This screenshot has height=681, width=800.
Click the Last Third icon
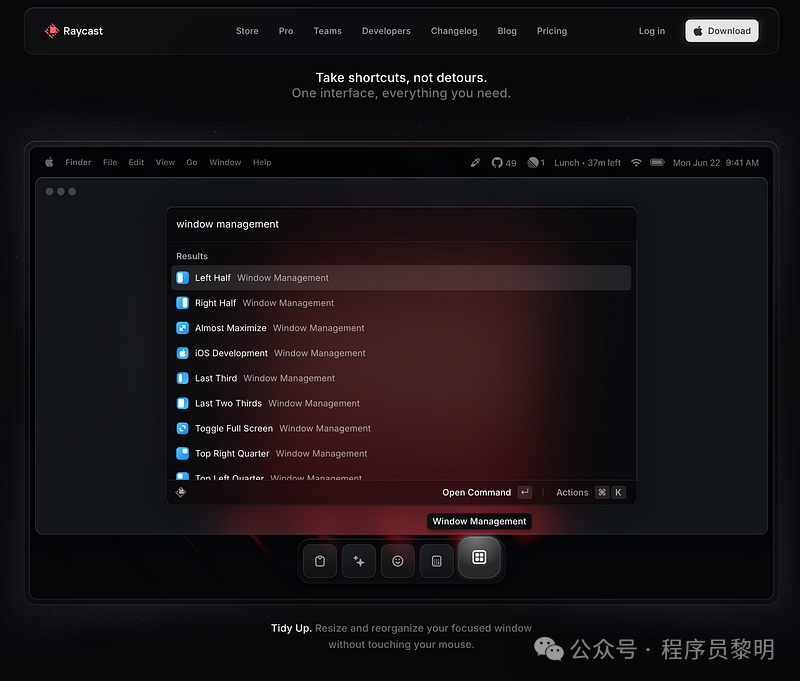183,378
